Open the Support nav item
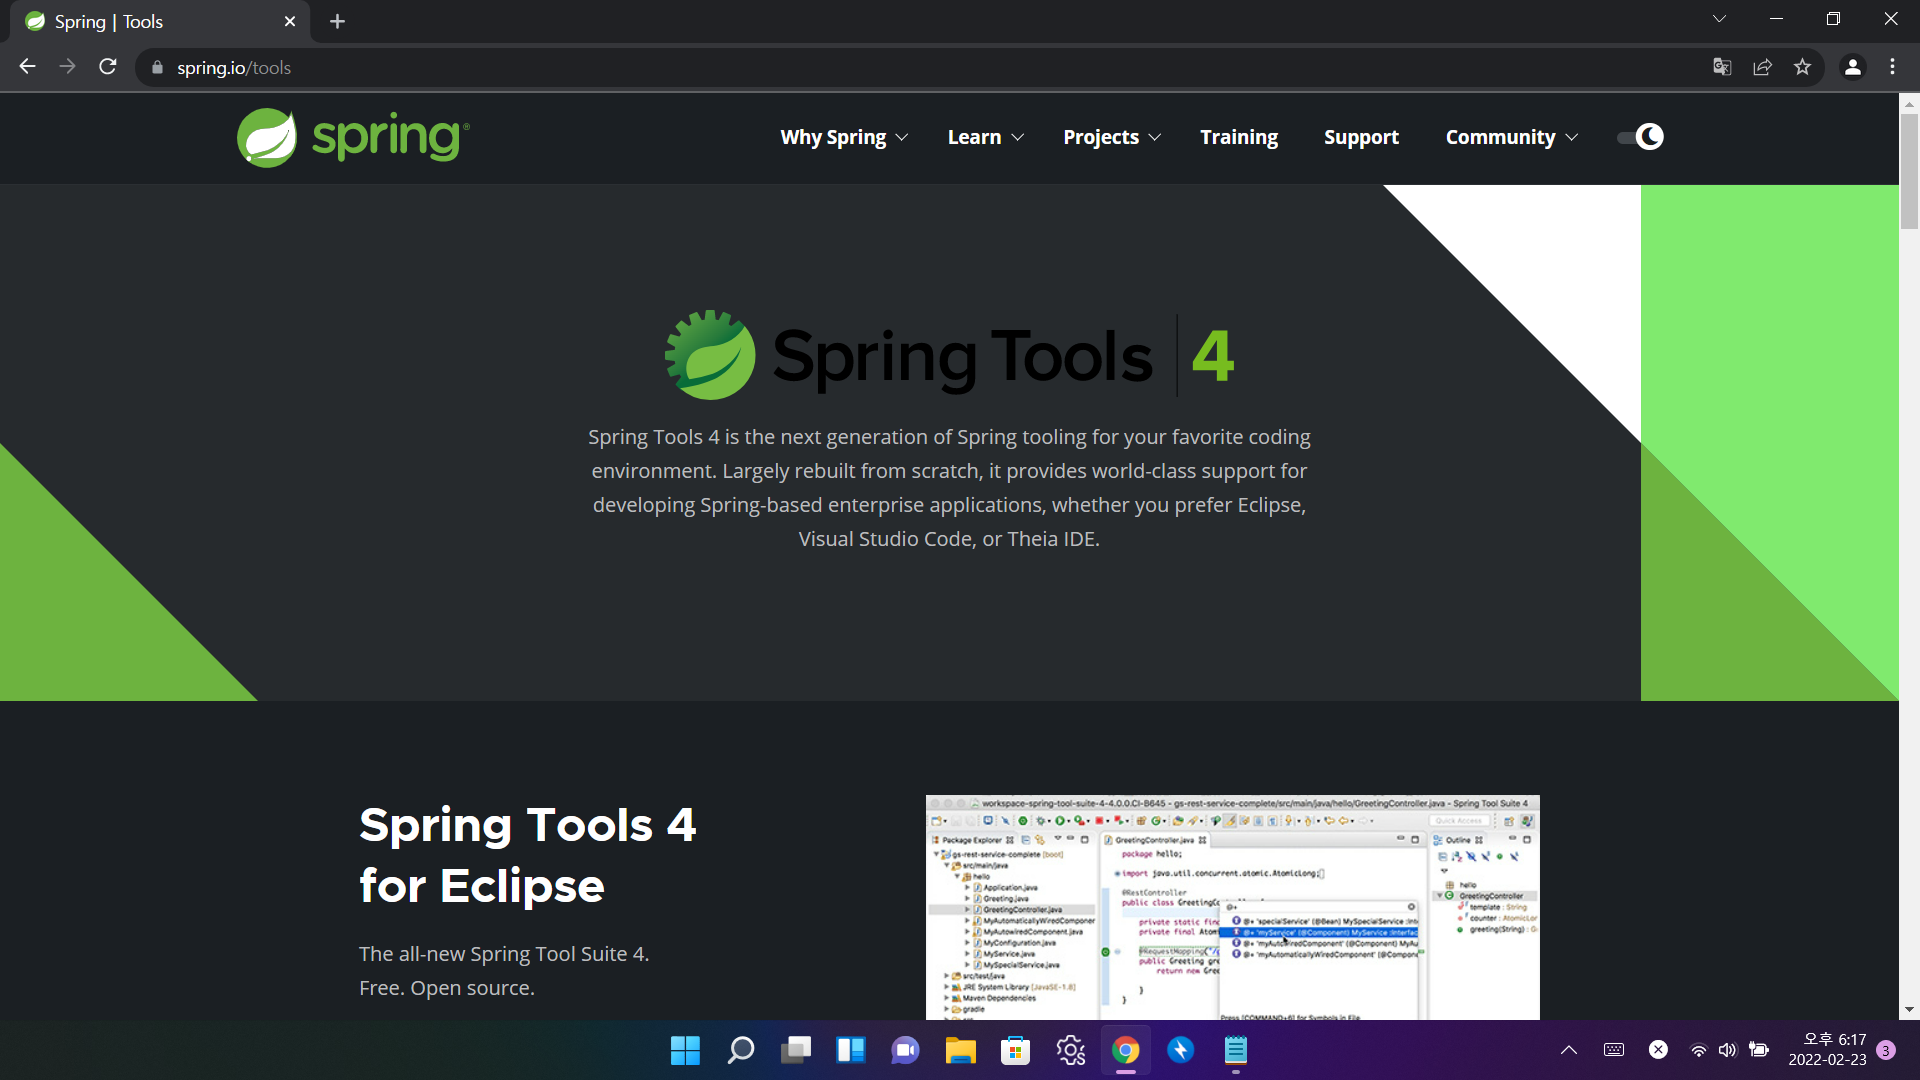This screenshot has height=1080, width=1920. point(1361,137)
